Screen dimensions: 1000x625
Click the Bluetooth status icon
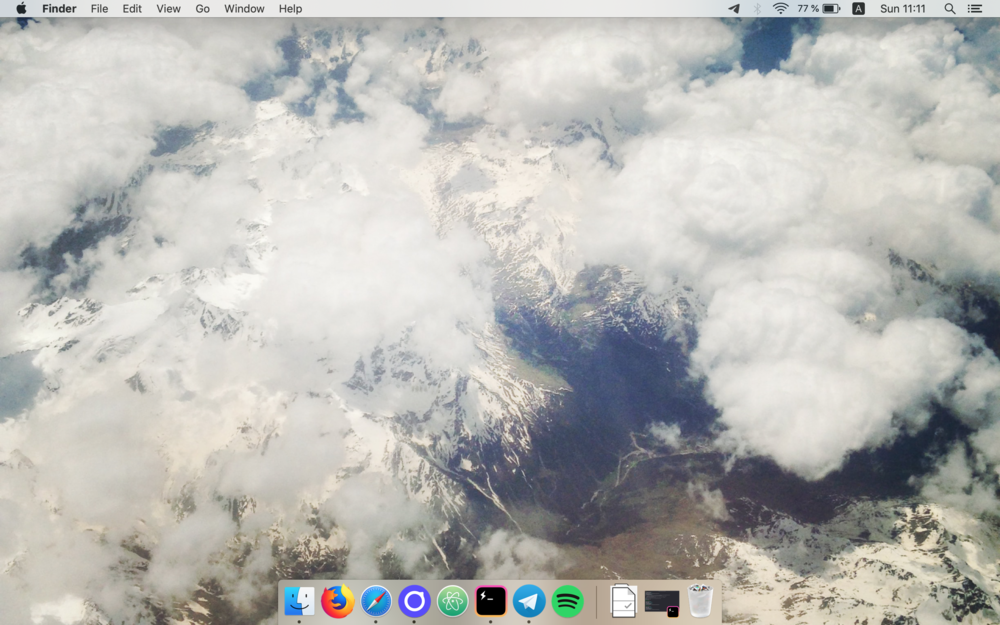pos(757,8)
